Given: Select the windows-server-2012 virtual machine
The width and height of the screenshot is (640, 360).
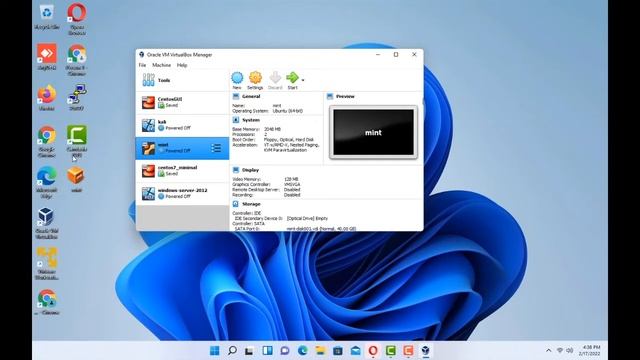Looking at the screenshot, I should coord(182,193).
